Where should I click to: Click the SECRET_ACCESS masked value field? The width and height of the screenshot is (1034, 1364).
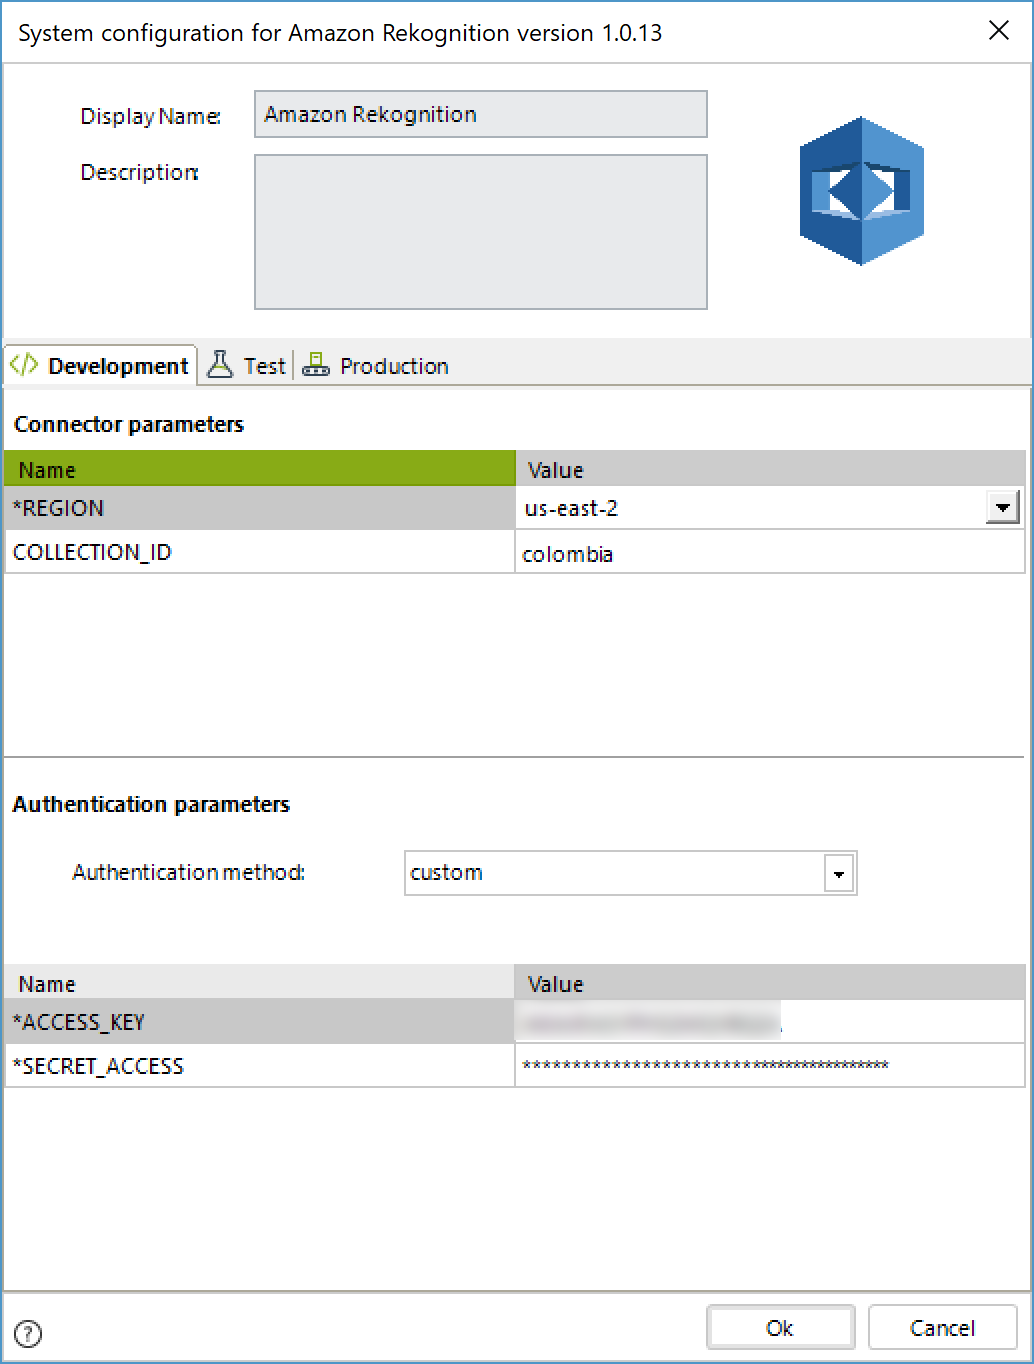point(768,1066)
